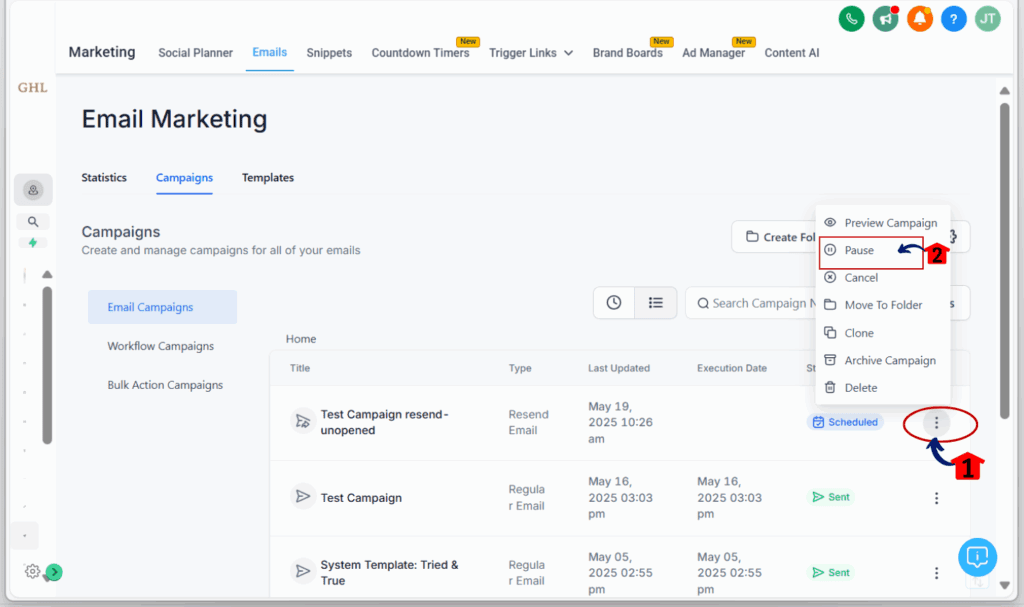The height and width of the screenshot is (607, 1024).
Task: Expand the Trigger Links dropdown
Action: 531,52
